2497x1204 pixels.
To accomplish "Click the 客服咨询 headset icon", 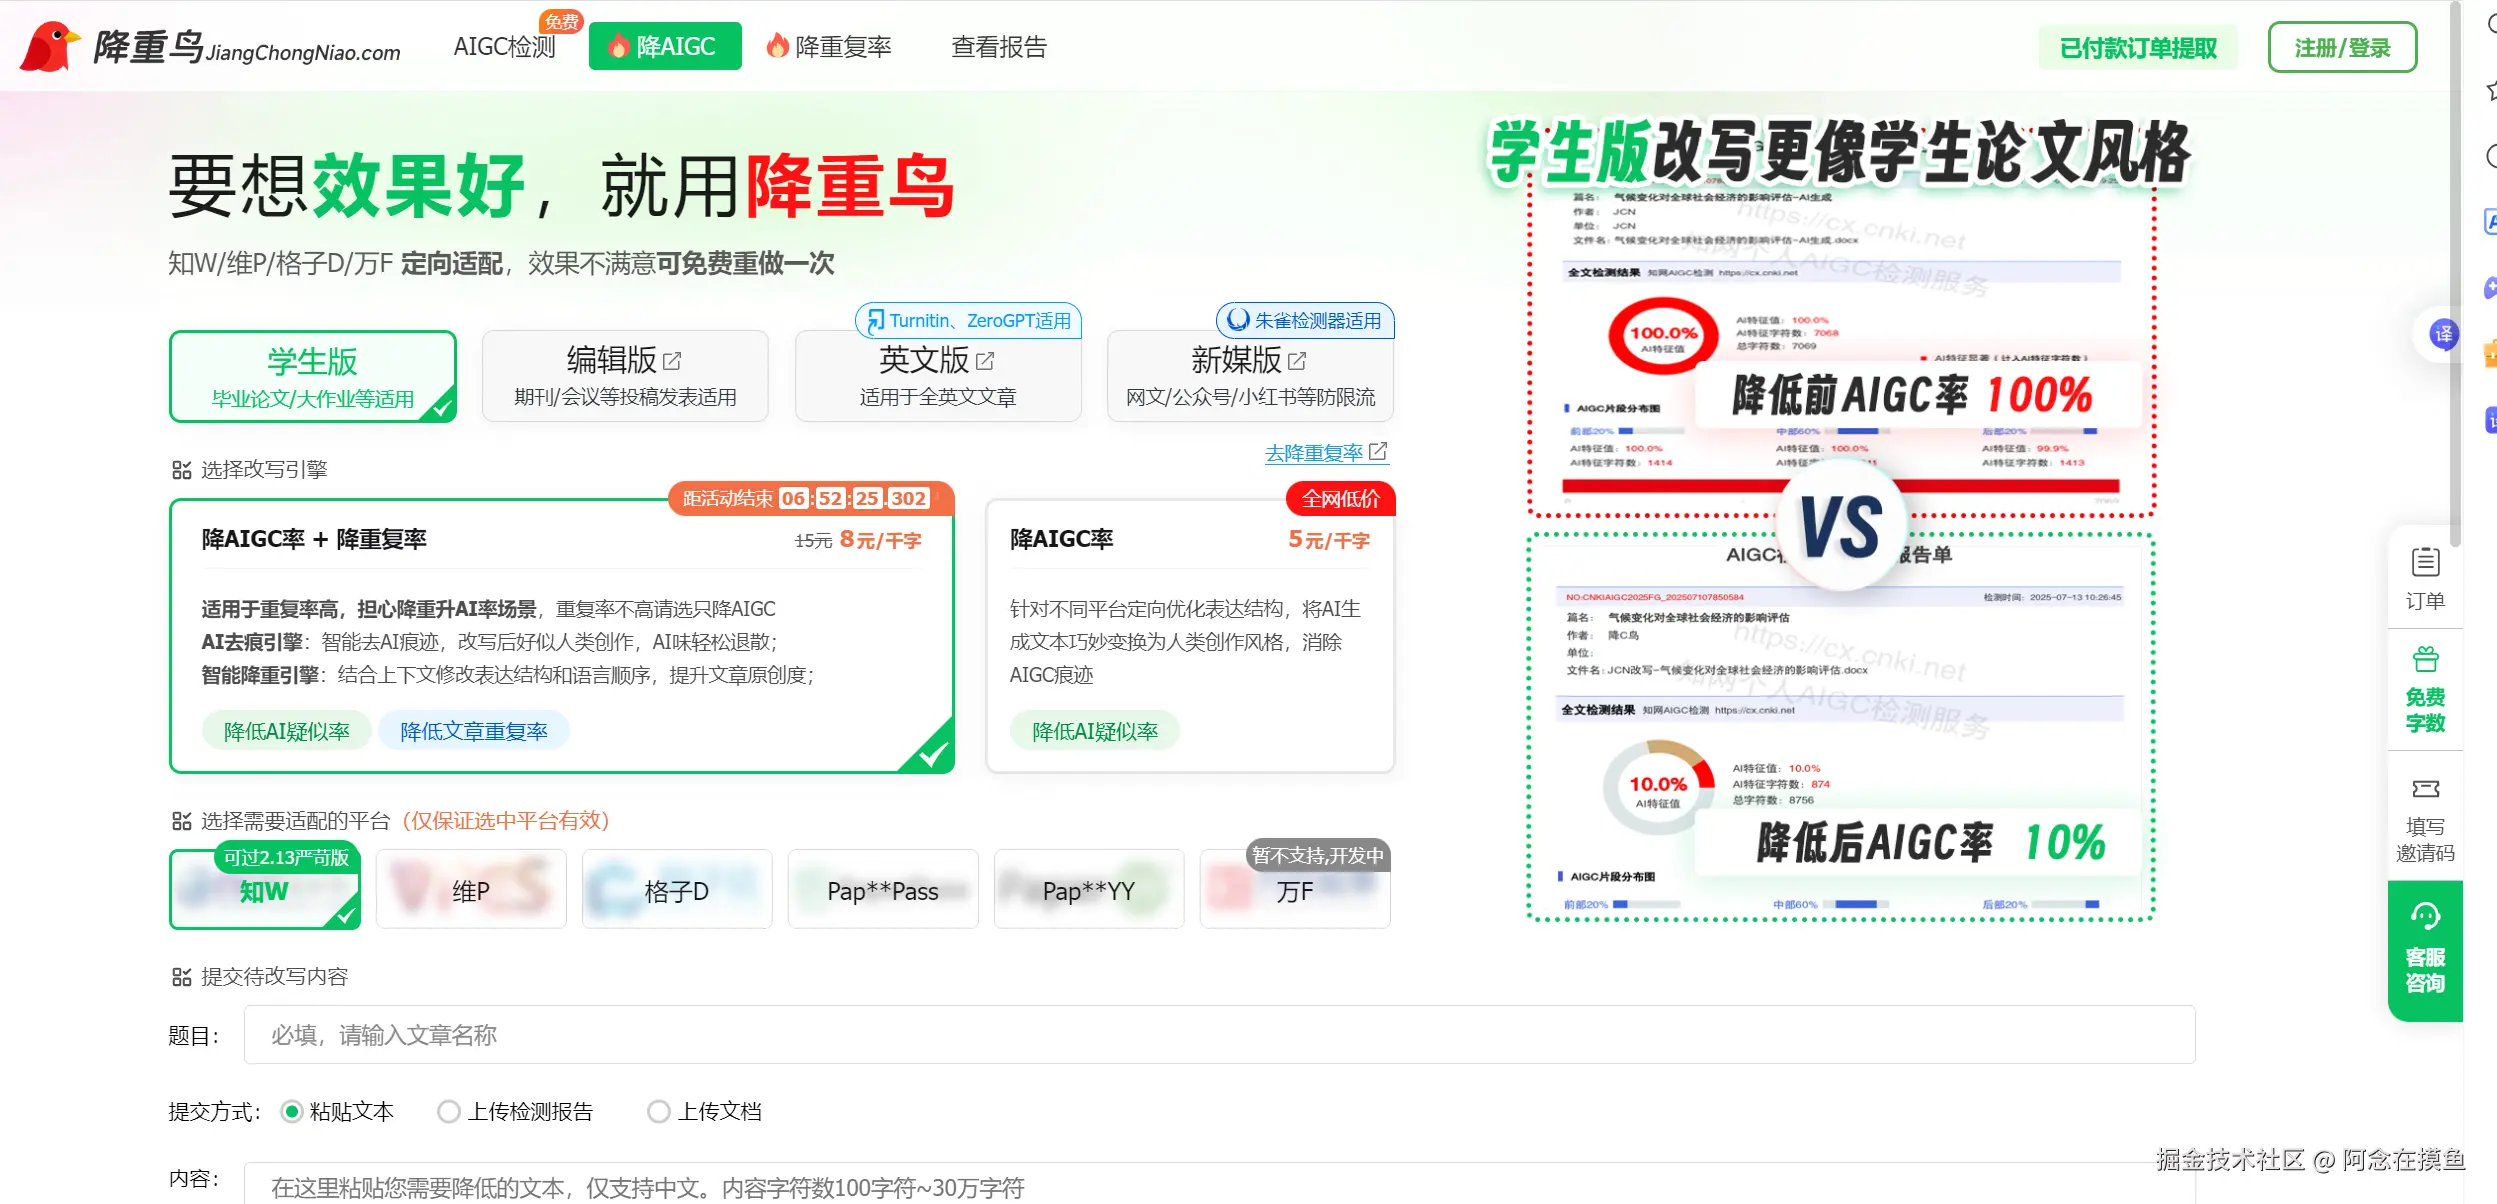I will [2425, 916].
